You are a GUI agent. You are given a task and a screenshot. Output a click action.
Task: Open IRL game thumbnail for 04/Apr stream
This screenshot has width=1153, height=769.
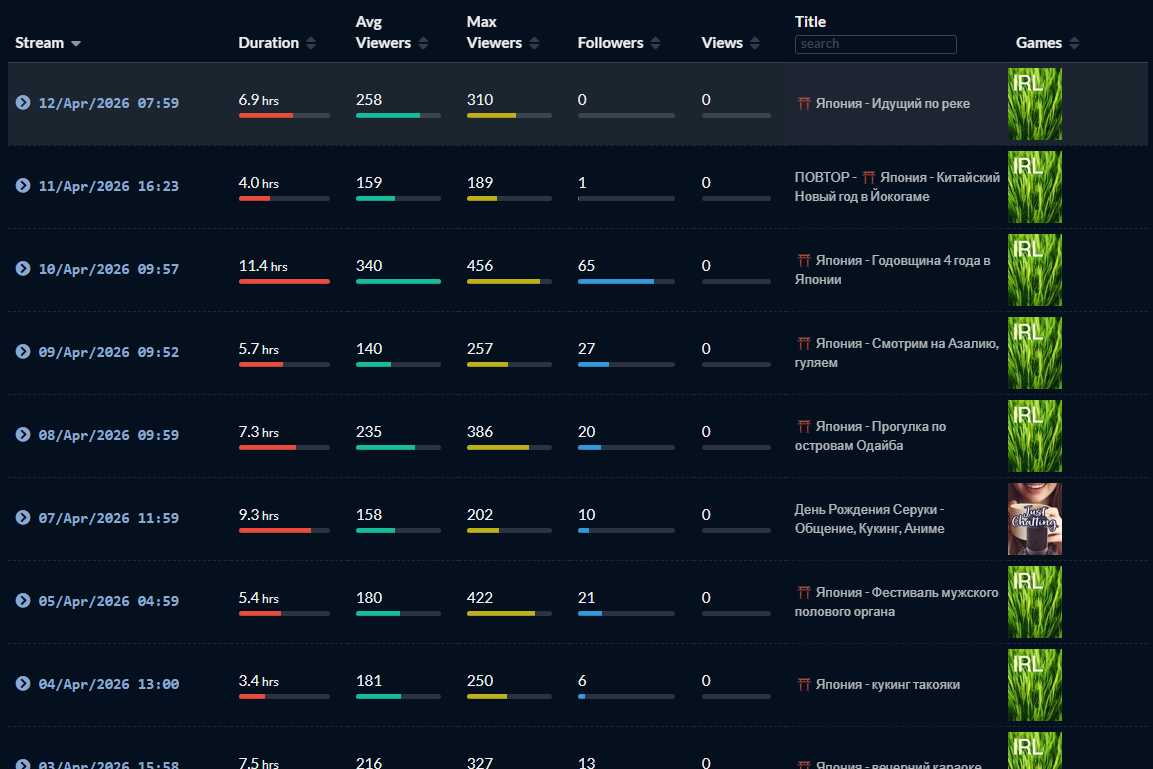(x=1035, y=685)
